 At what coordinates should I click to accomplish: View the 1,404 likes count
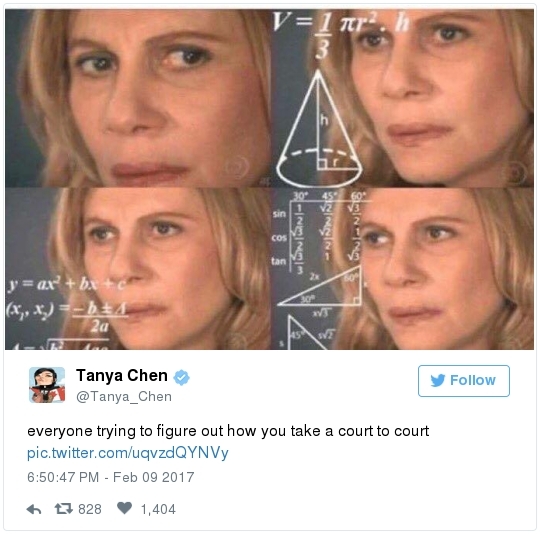point(158,509)
